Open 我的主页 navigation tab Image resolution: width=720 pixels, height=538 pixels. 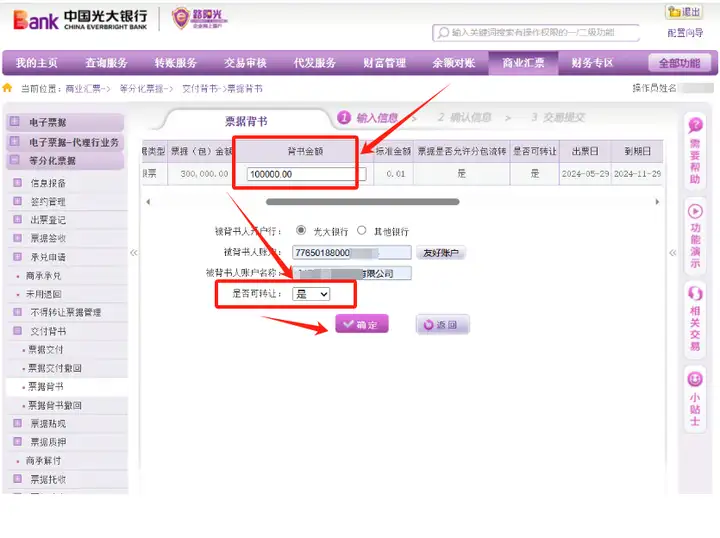click(37, 63)
